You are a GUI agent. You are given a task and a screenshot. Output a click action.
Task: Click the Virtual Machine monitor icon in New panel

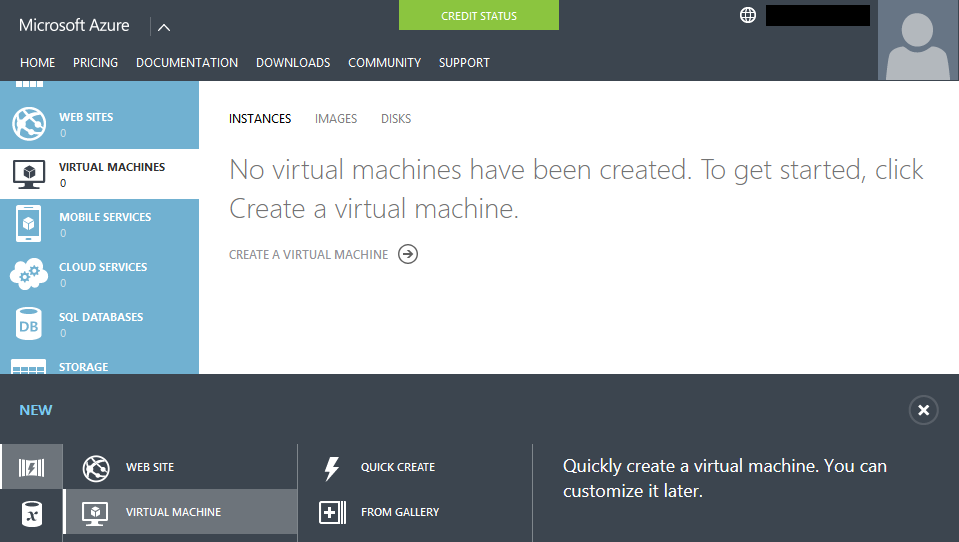coord(95,513)
